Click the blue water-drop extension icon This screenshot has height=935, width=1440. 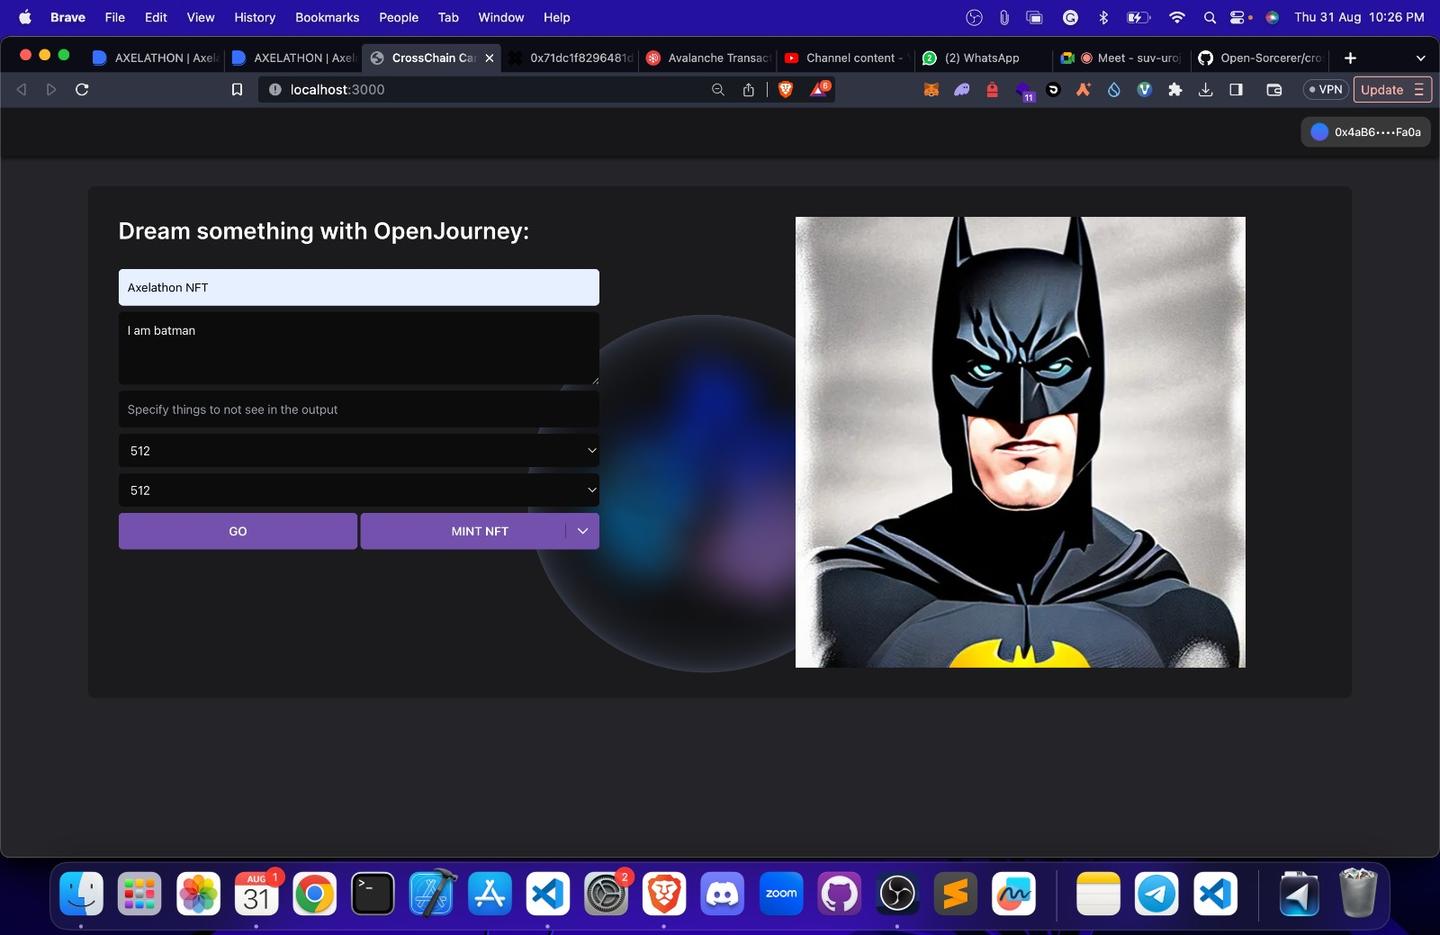[1114, 90]
